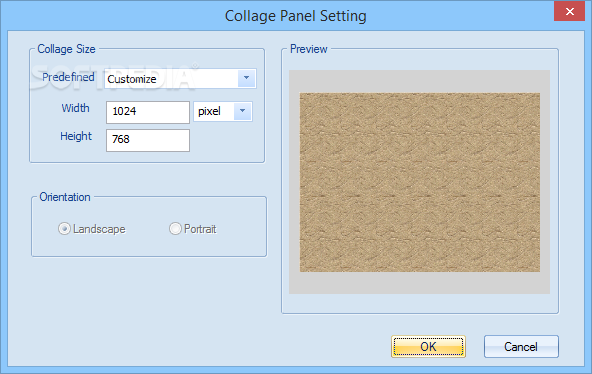Click the Predefined label
The height and width of the screenshot is (374, 592).
click(x=68, y=77)
